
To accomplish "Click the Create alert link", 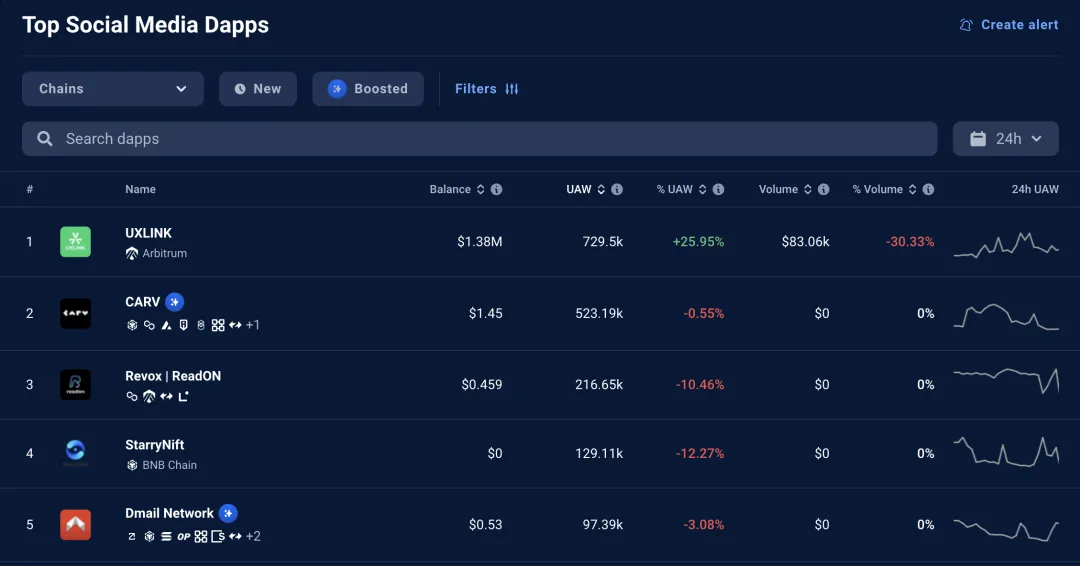I will click(1008, 25).
